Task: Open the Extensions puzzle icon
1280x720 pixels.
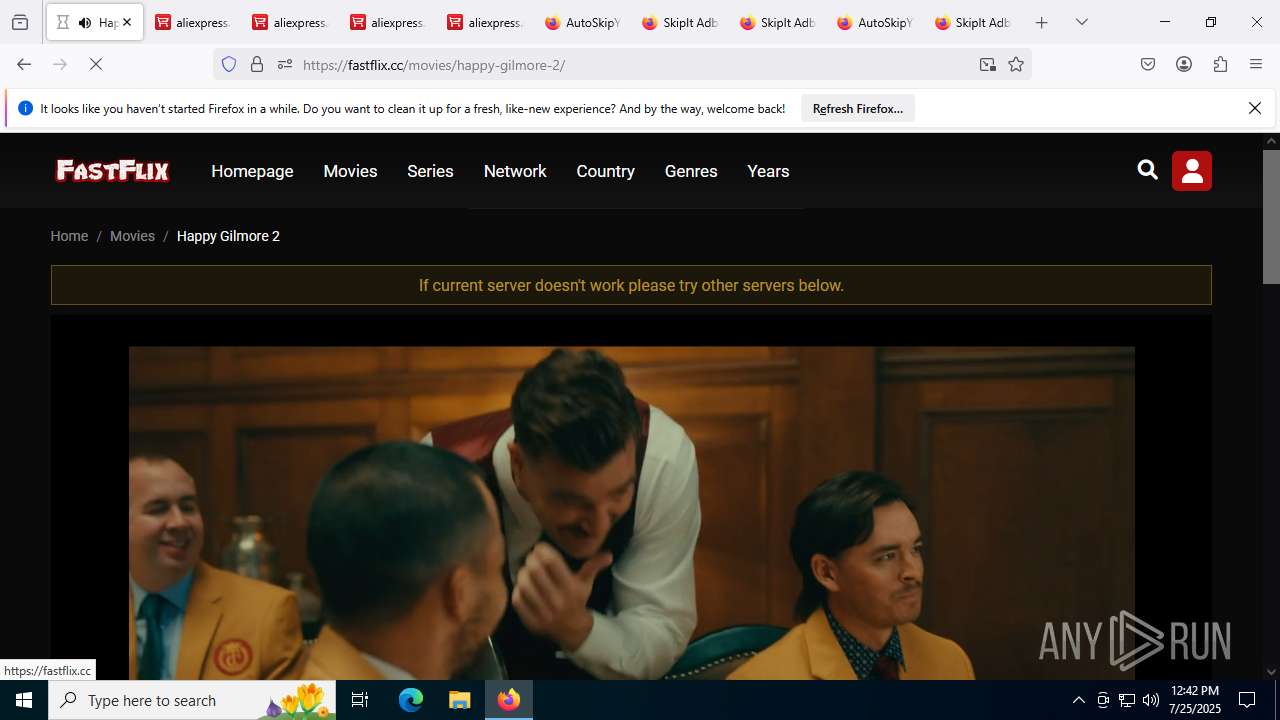Action: pos(1220,64)
